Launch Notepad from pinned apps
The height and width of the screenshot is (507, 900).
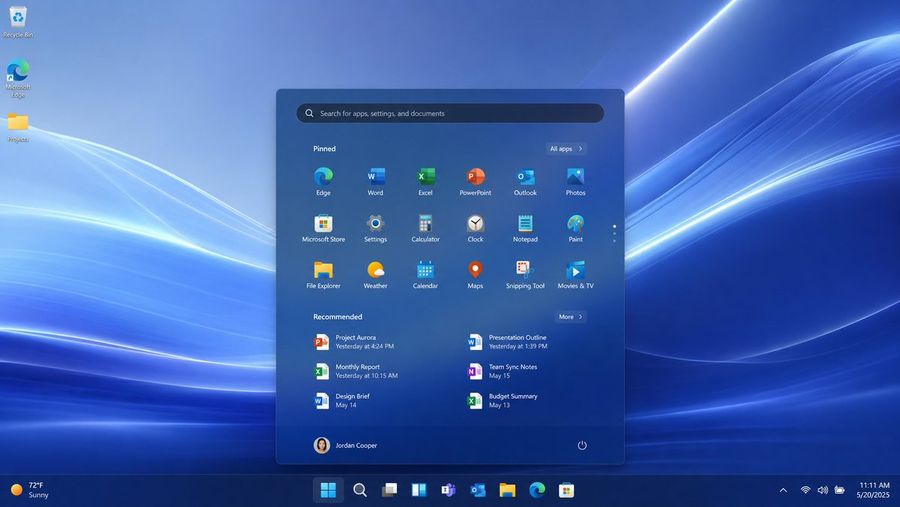525,228
